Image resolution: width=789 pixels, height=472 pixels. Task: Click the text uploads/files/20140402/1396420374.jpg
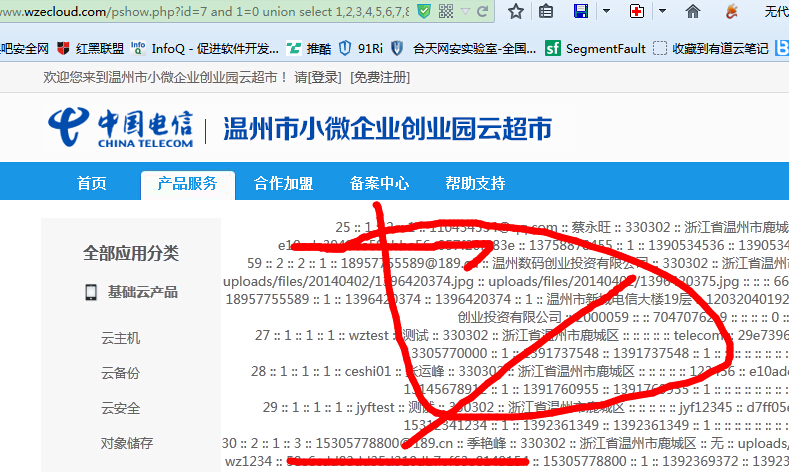[x=348, y=281]
